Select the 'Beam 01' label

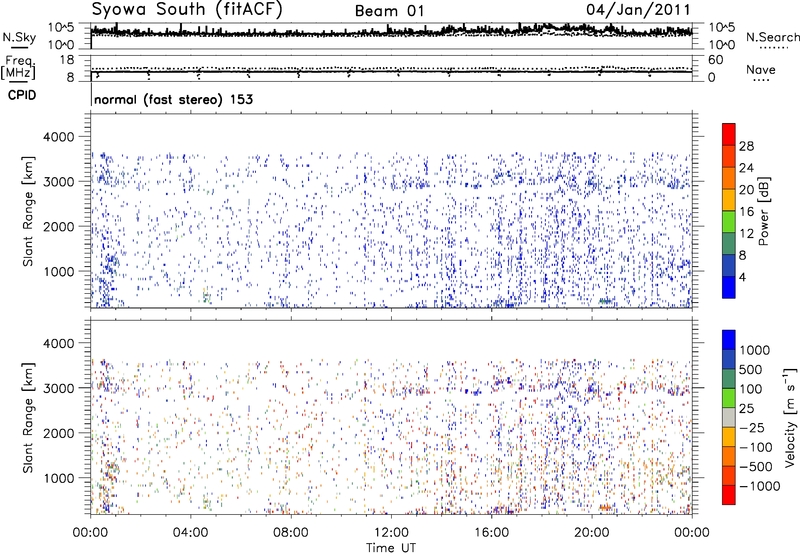389,11
